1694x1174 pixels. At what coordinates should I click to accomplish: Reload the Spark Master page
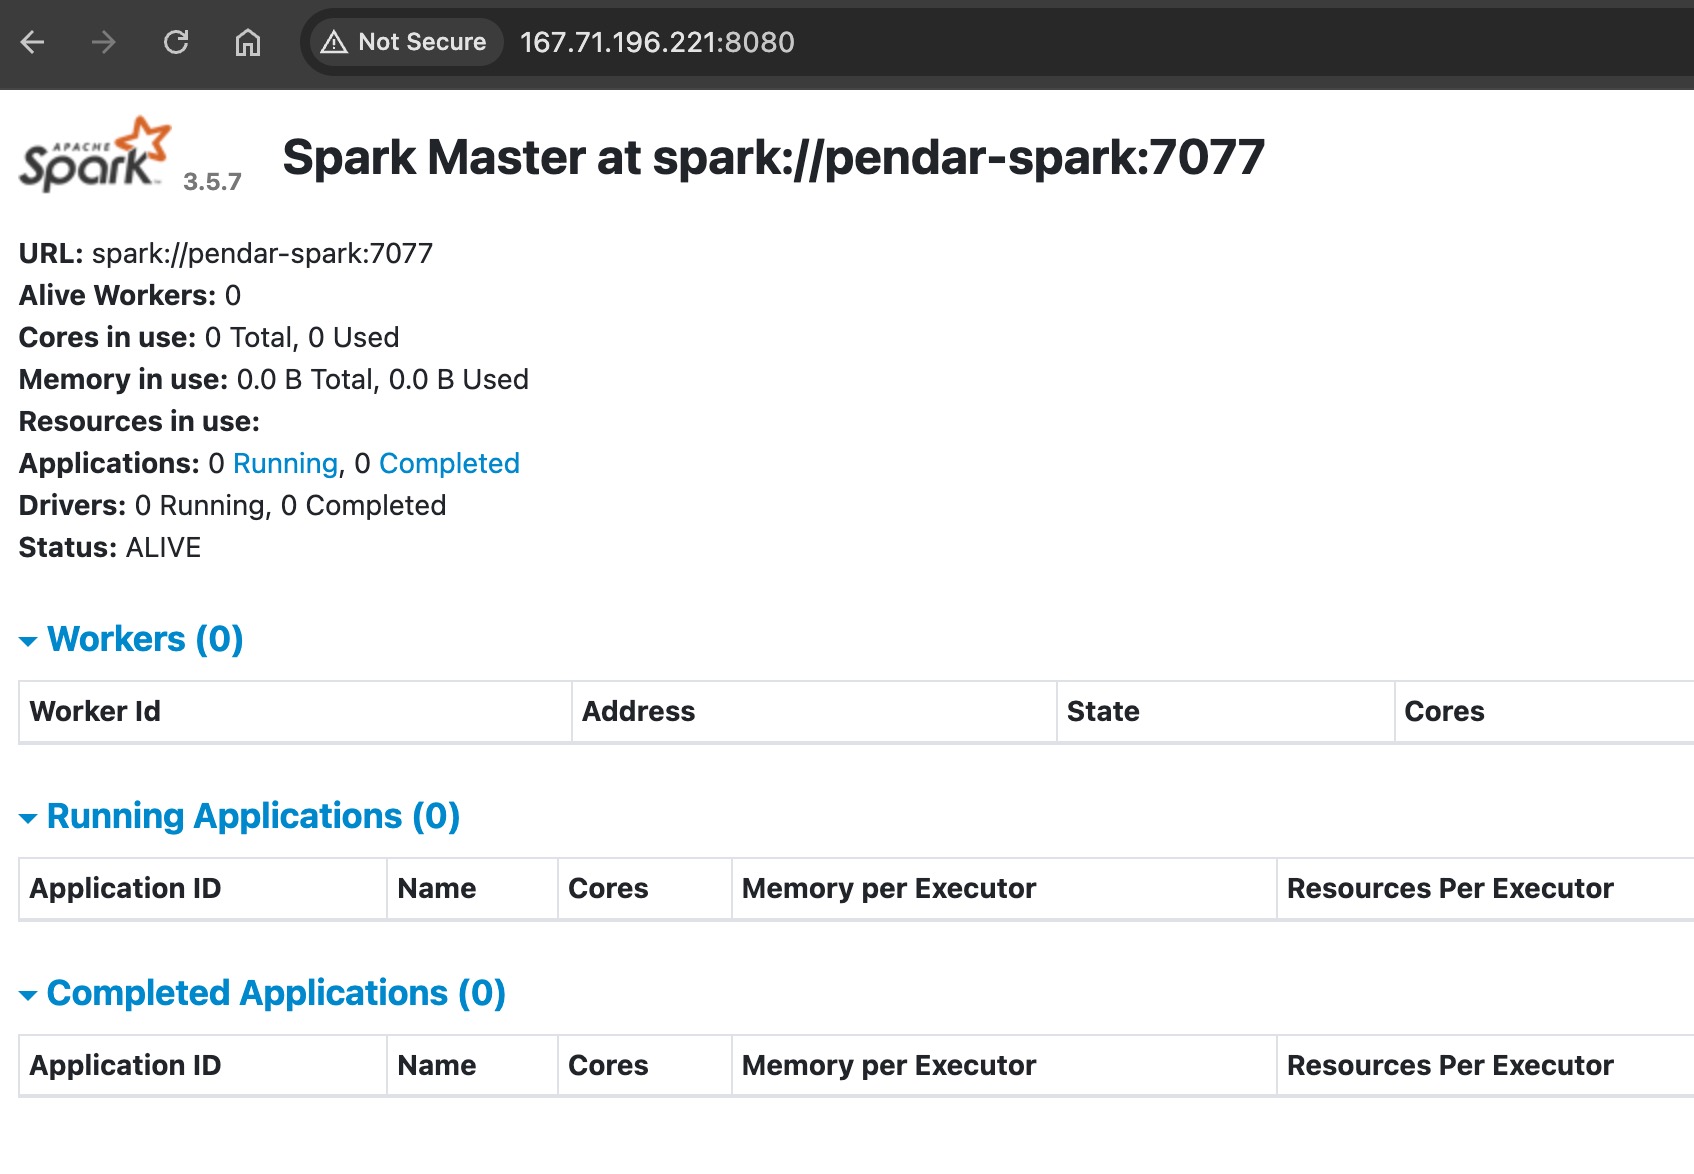[176, 42]
